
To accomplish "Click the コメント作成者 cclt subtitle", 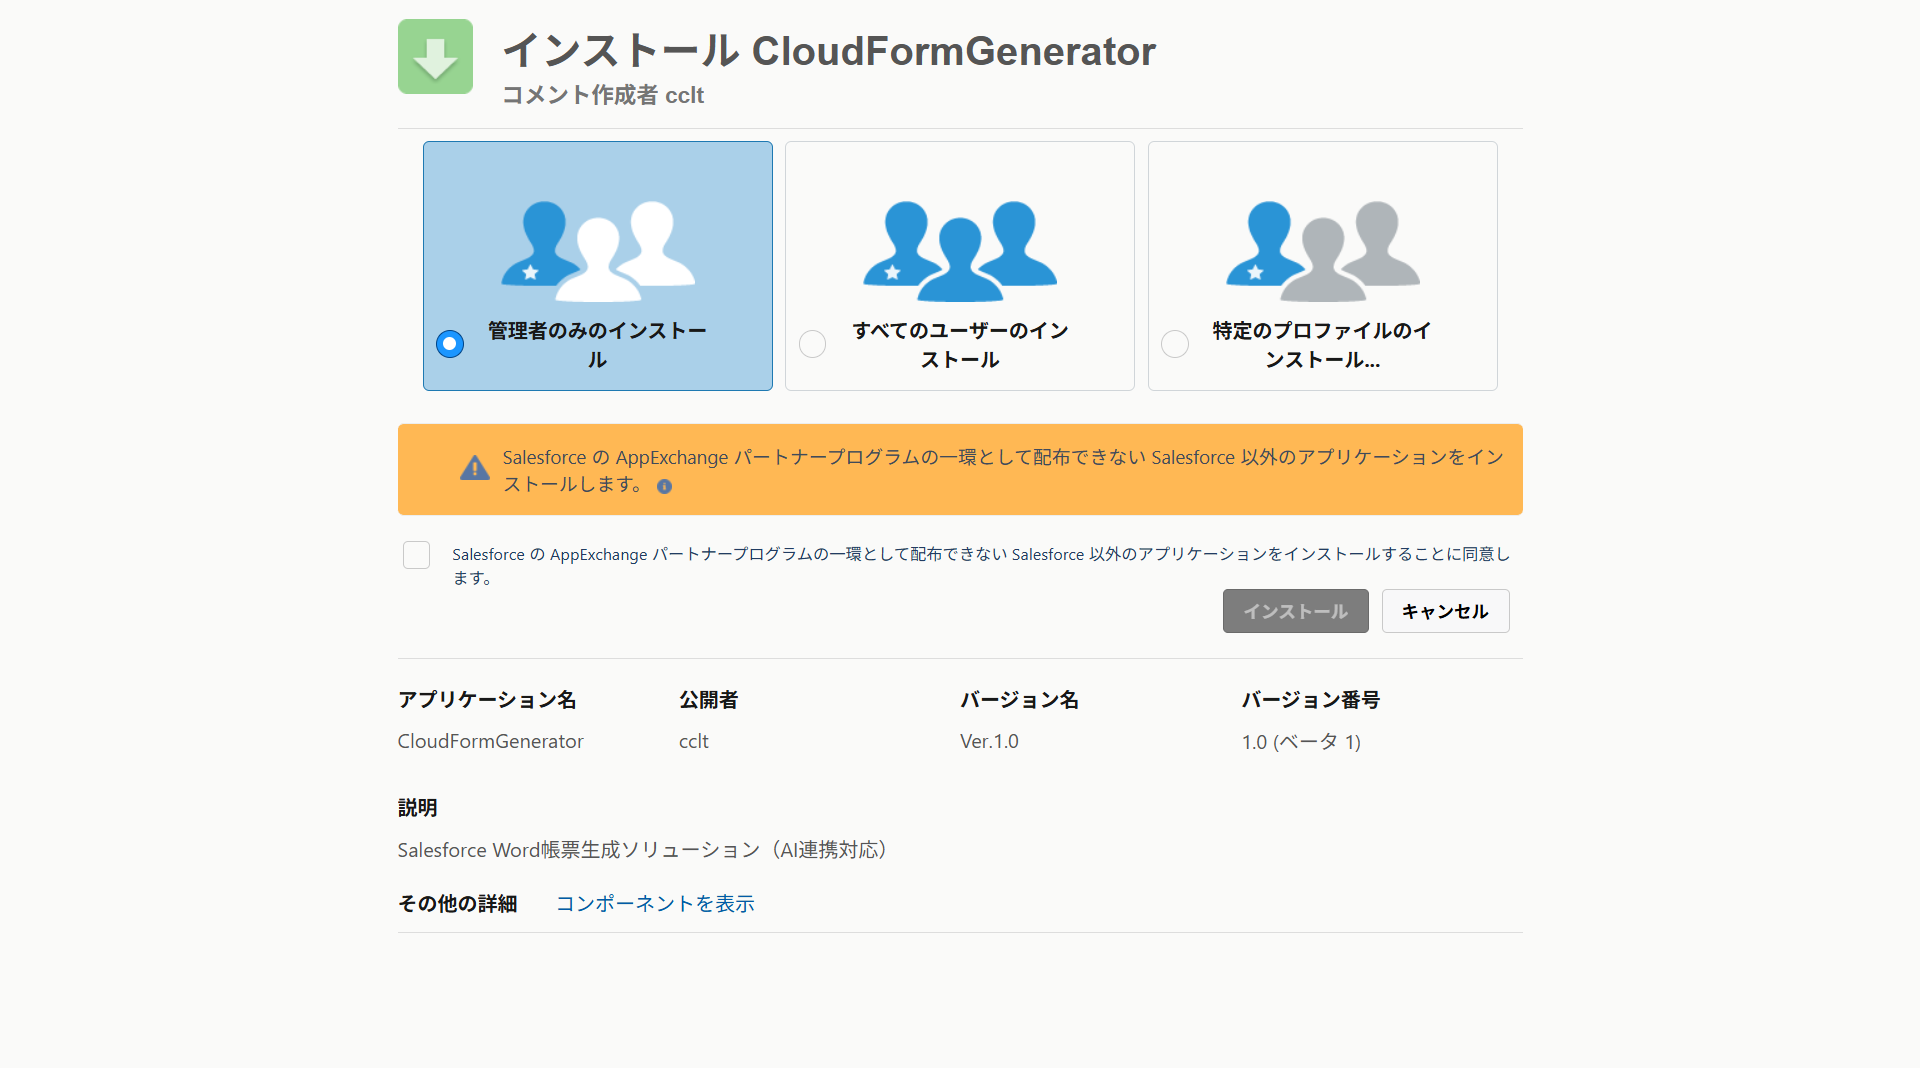I will [603, 95].
